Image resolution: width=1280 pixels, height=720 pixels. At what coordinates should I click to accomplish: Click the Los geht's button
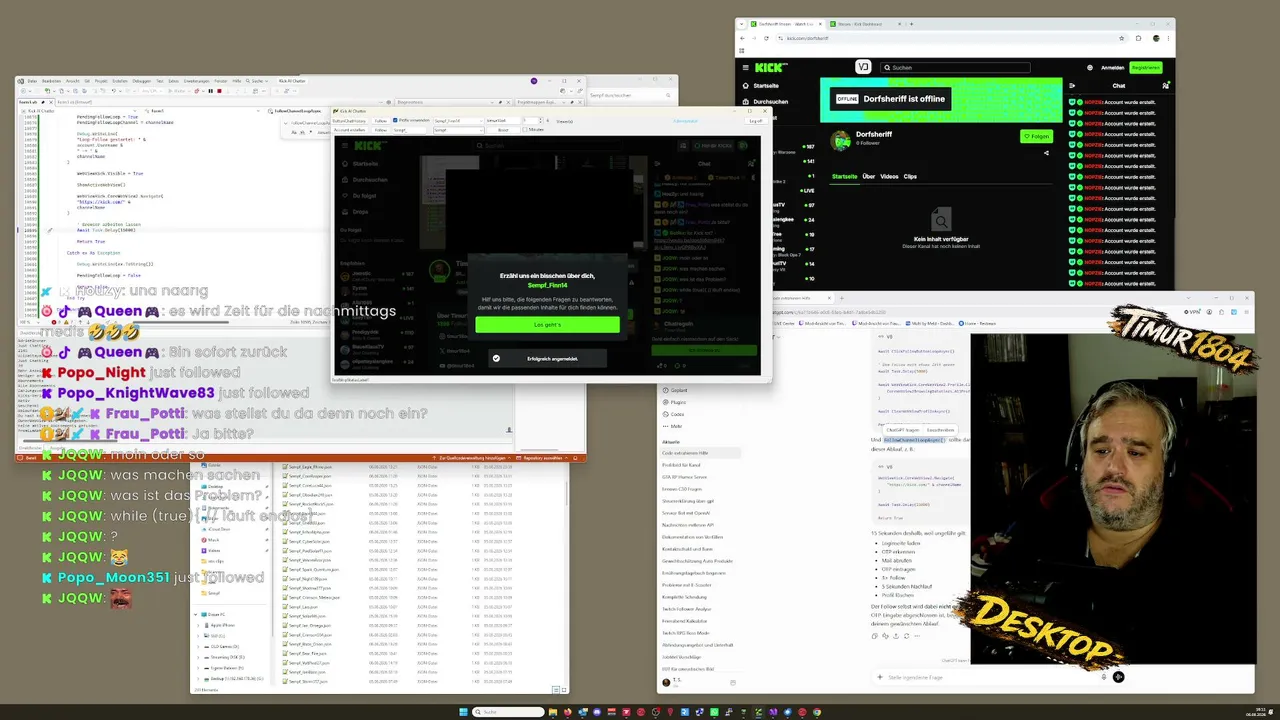(x=547, y=324)
